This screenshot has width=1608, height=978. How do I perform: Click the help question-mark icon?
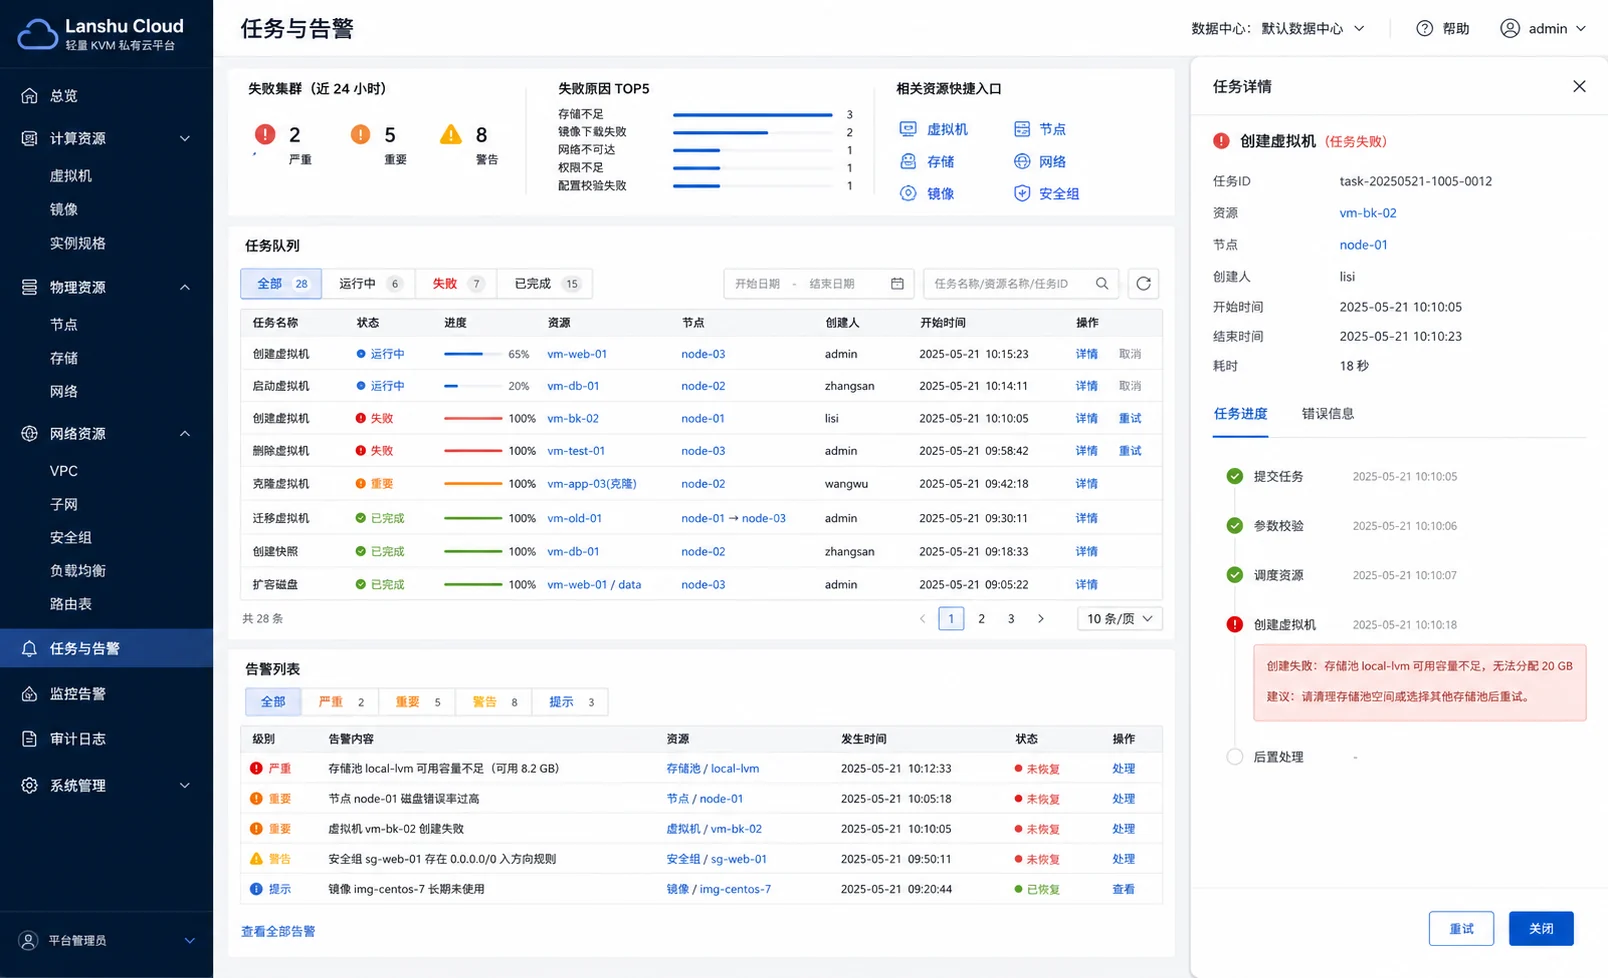pos(1425,28)
